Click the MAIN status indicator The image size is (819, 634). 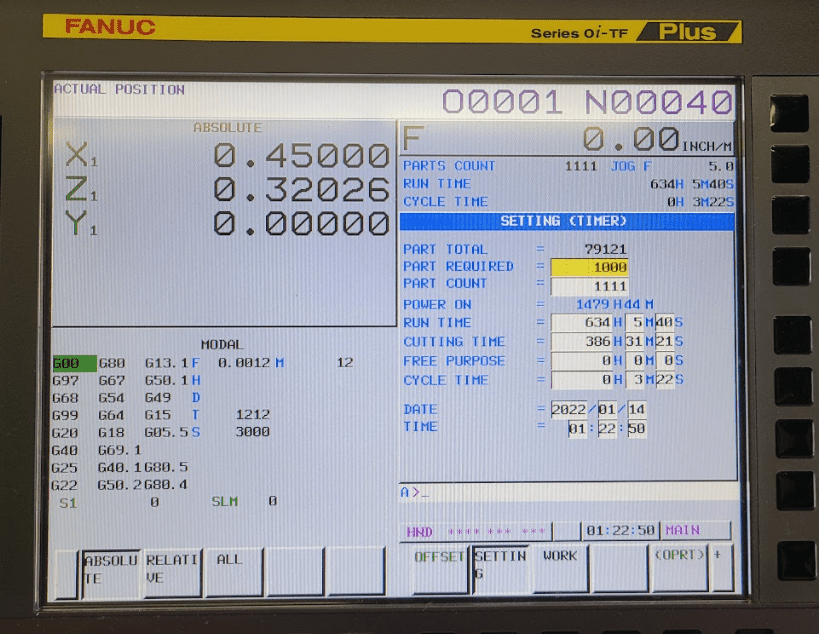(682, 530)
